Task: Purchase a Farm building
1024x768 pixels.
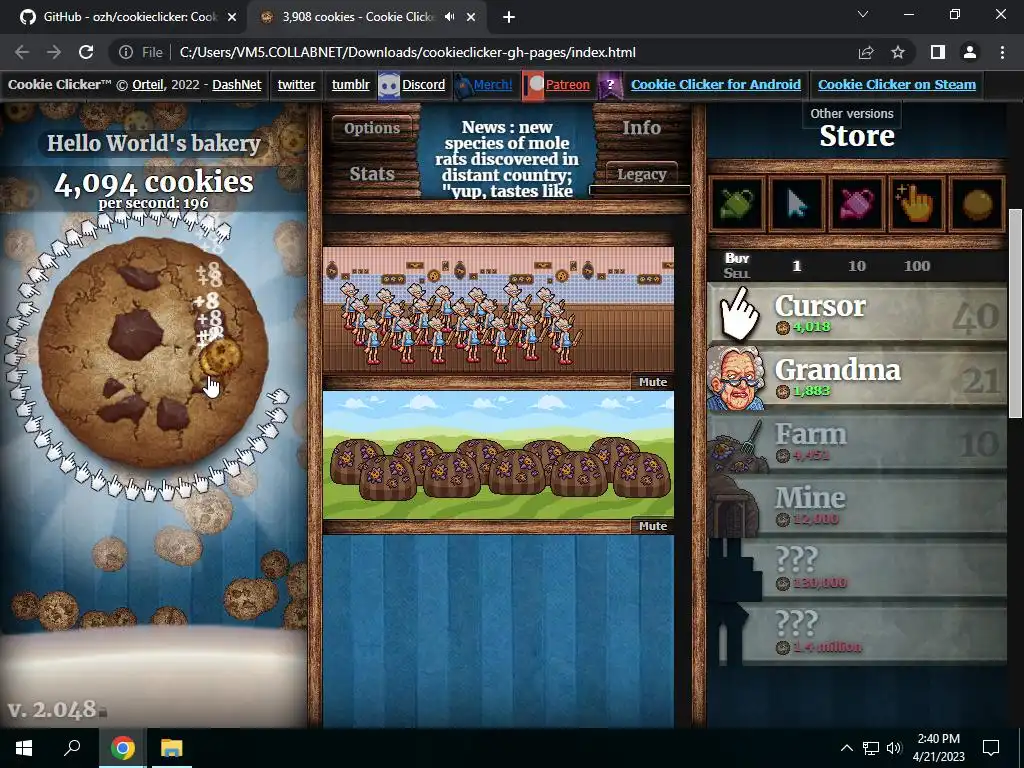Action: coord(857,442)
